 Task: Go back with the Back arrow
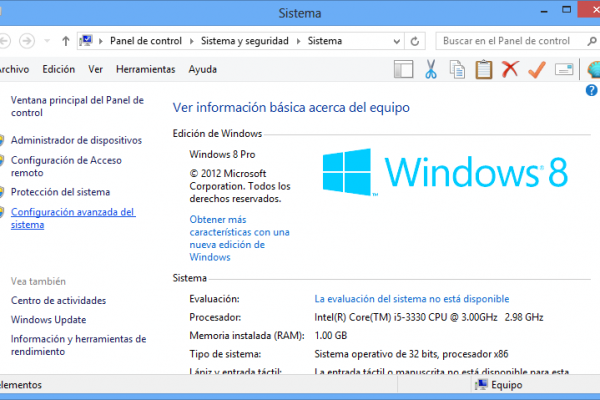click(4, 41)
